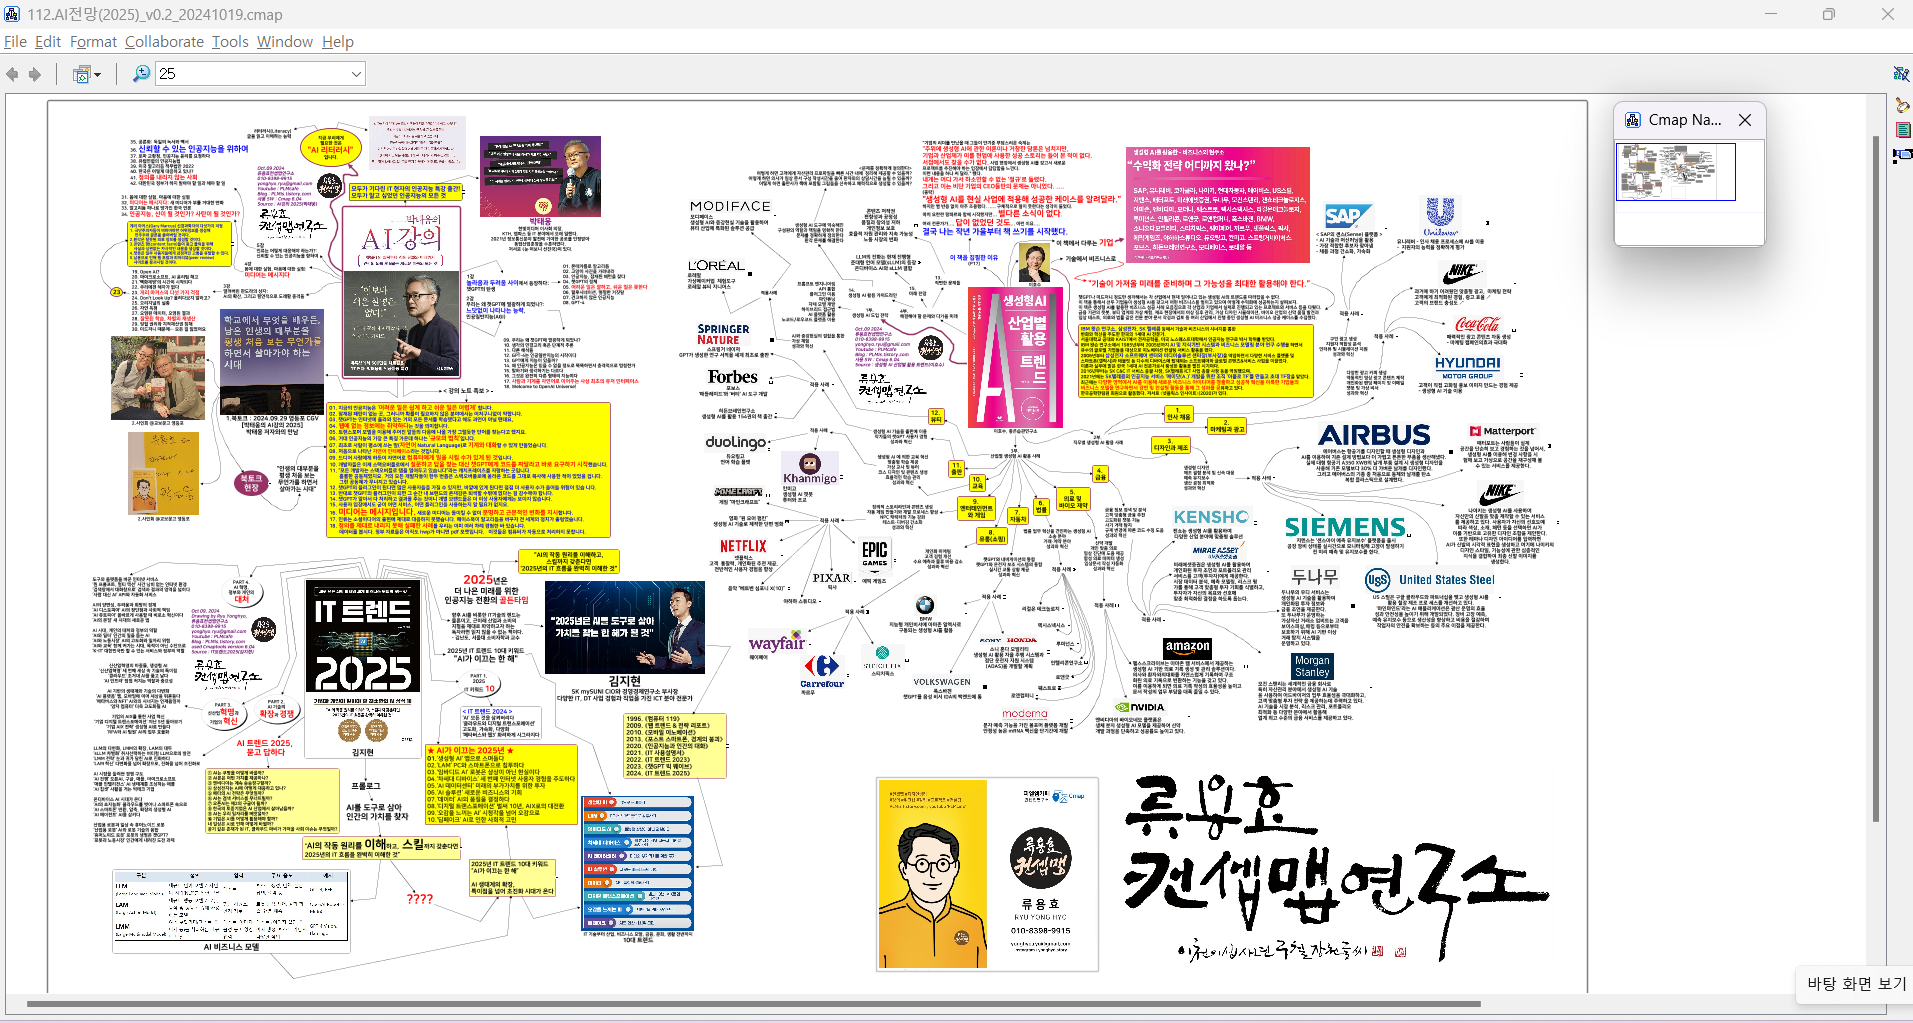Click the zoom magnifier icon
The height and width of the screenshot is (1023, 1913).
point(141,74)
